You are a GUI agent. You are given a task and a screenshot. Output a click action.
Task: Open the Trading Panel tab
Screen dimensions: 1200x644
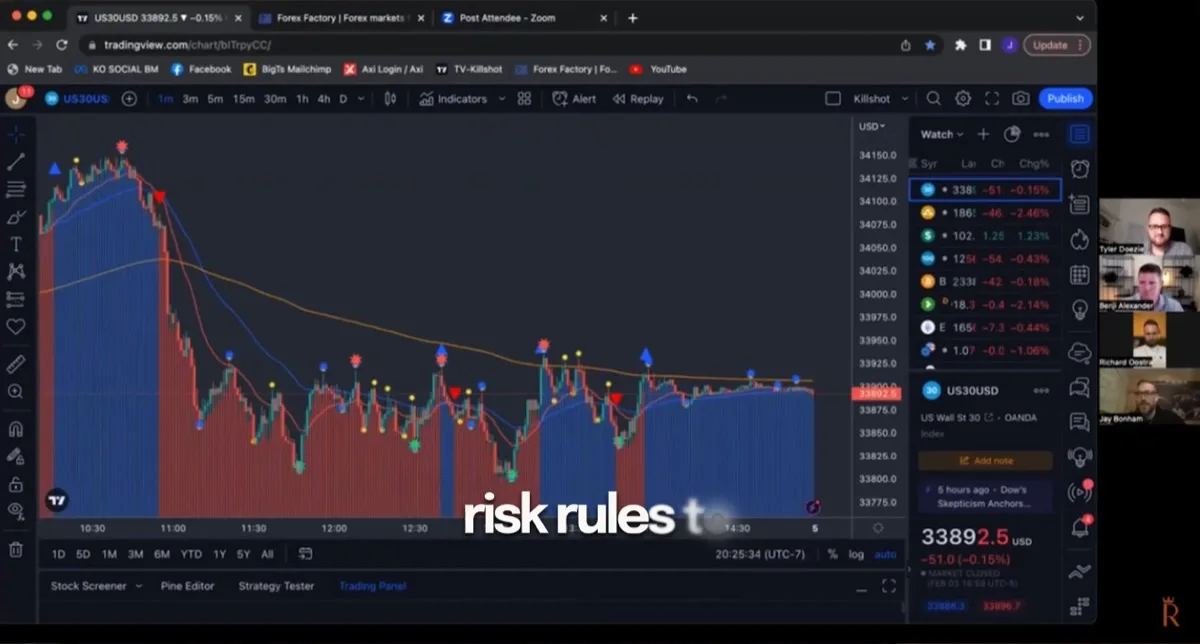tap(372, 586)
